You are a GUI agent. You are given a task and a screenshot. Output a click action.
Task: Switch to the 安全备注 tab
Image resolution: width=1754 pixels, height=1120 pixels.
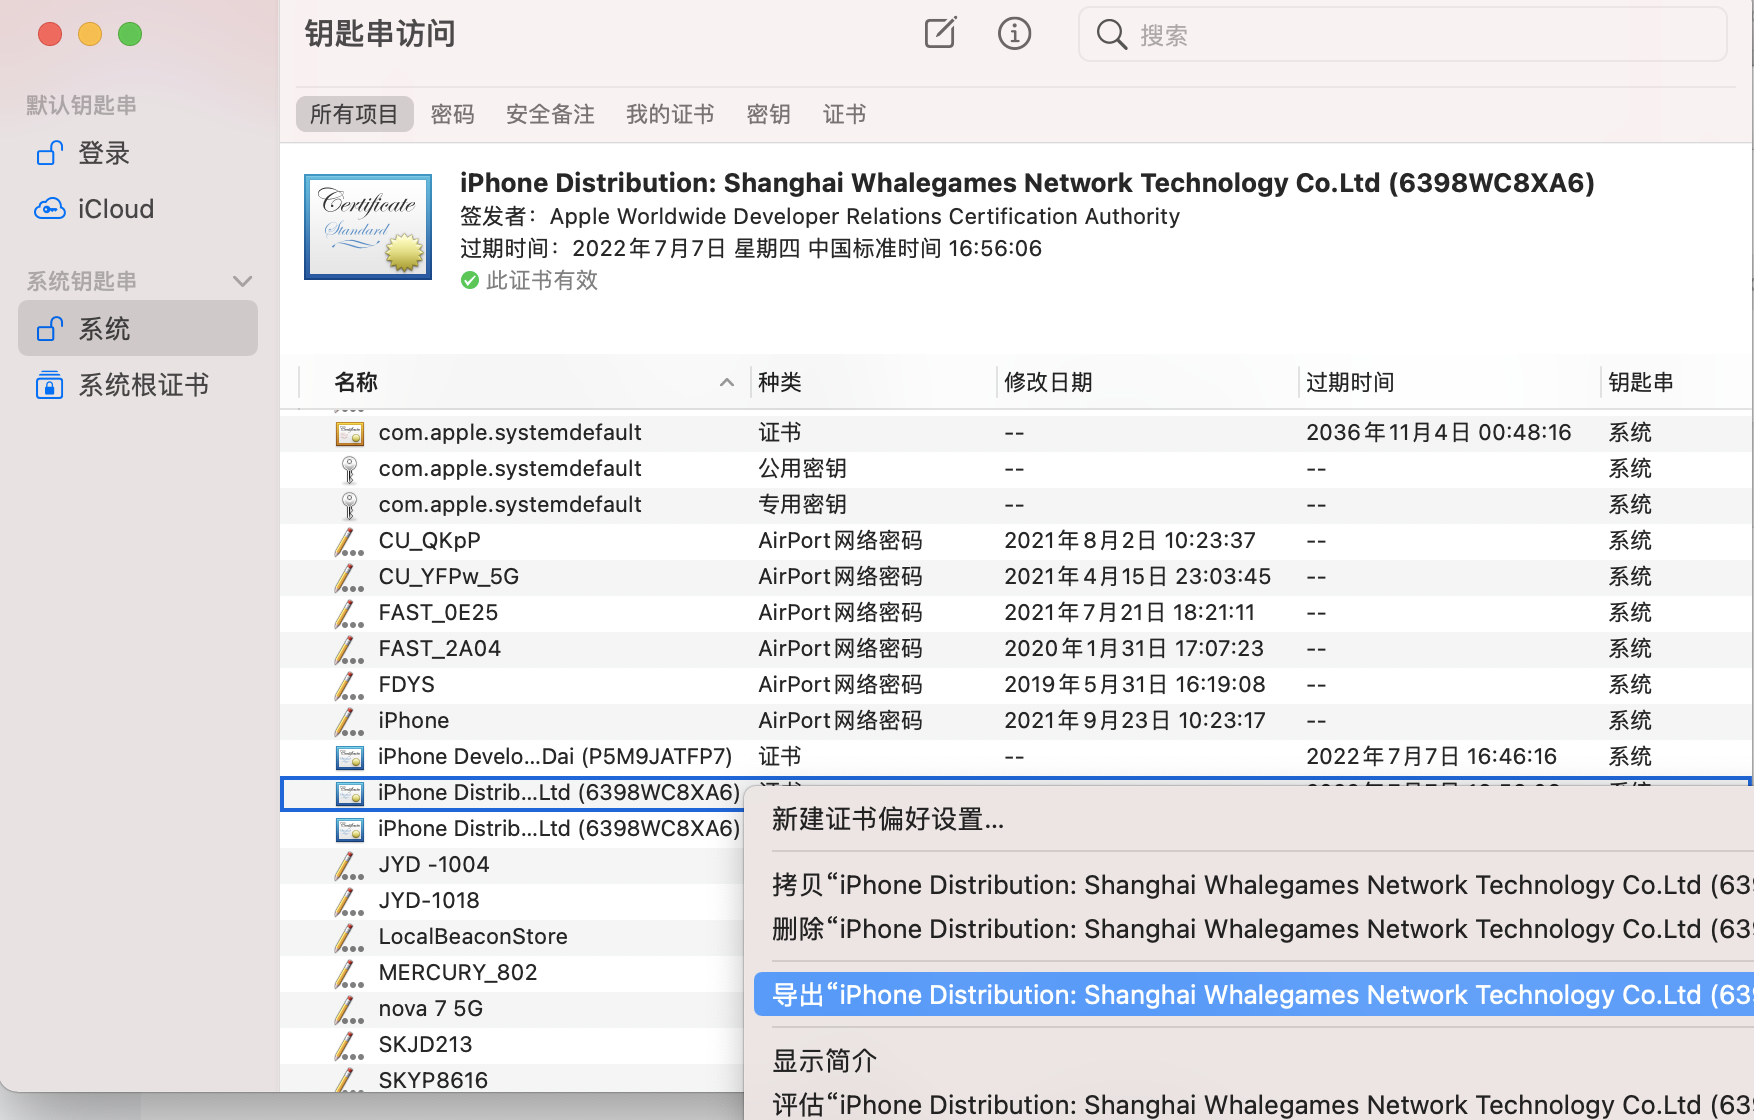click(x=550, y=114)
